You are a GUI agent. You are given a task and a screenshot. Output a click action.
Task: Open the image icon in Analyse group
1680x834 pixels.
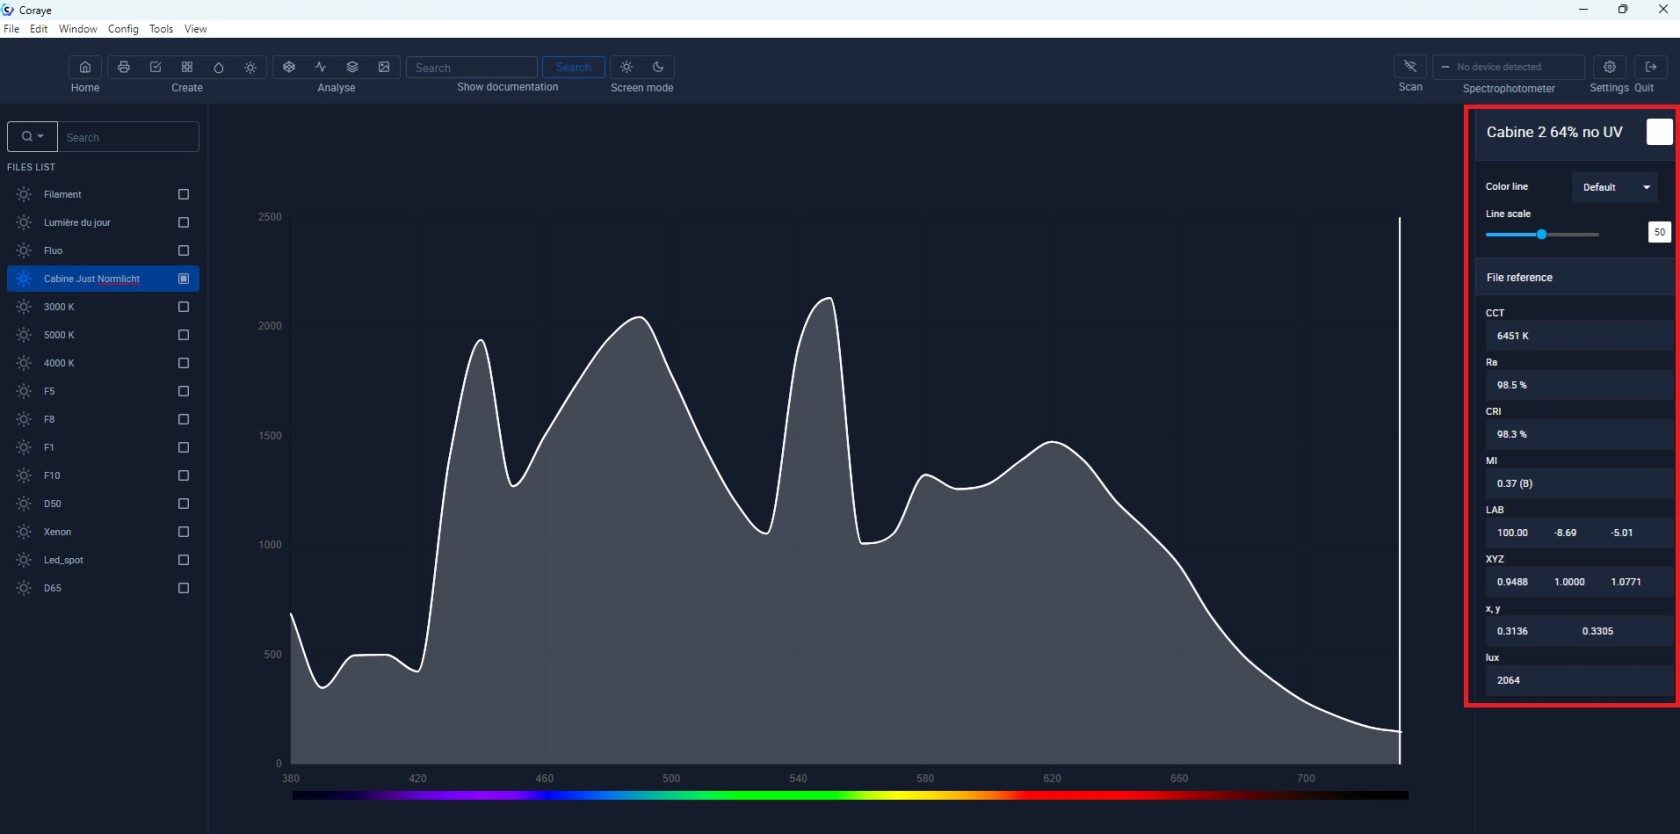tap(384, 67)
